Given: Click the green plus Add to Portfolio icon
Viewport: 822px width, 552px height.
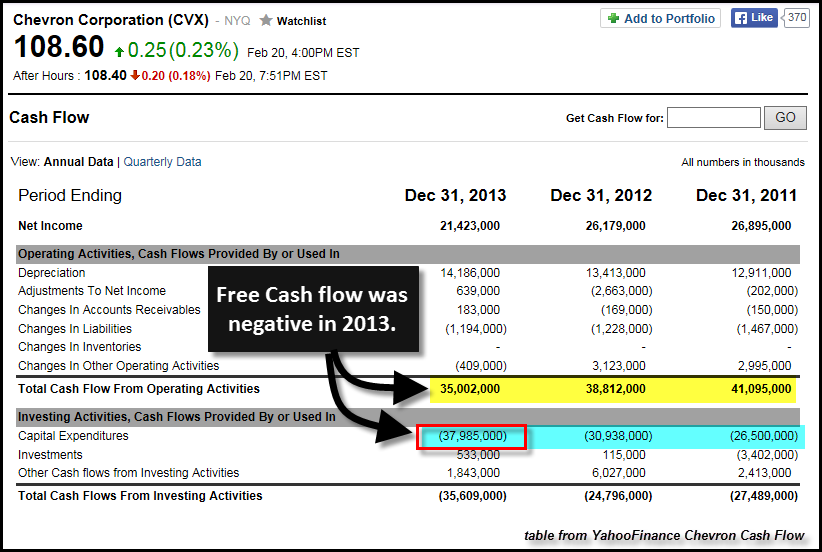Looking at the screenshot, I should coord(613,19).
